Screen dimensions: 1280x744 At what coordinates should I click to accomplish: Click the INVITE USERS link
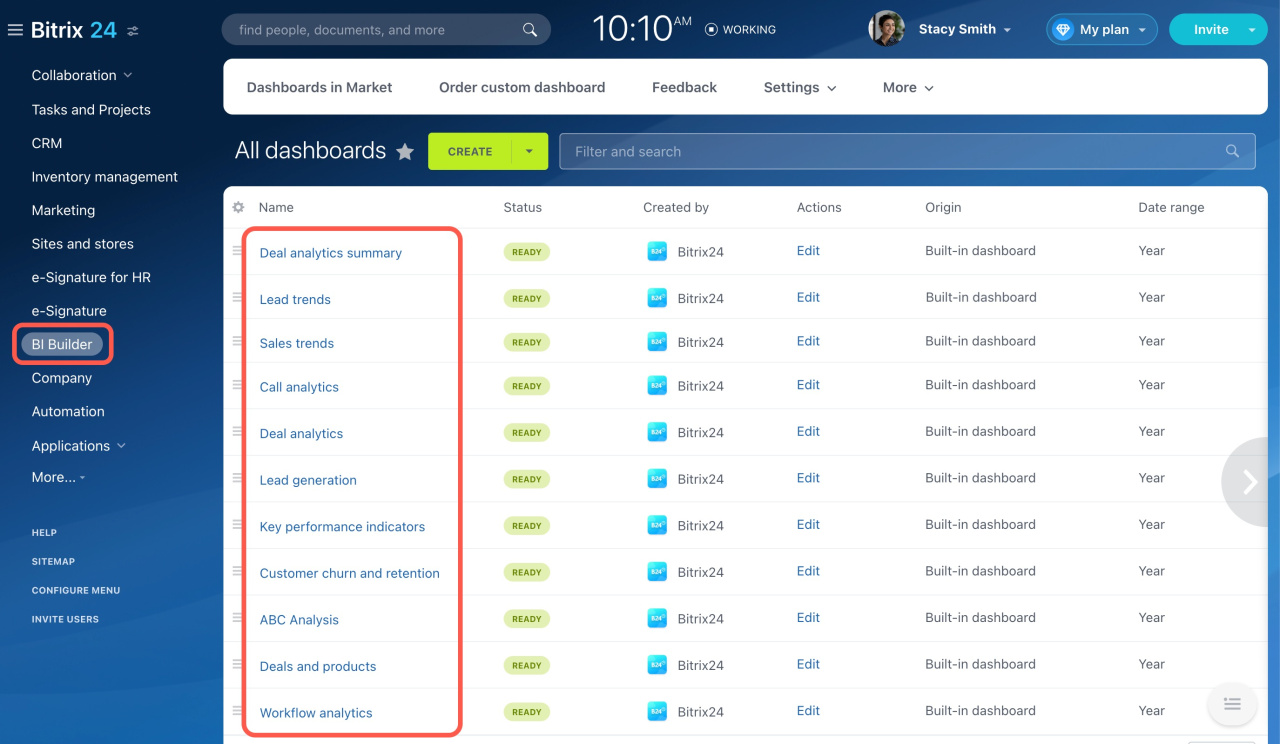point(65,619)
